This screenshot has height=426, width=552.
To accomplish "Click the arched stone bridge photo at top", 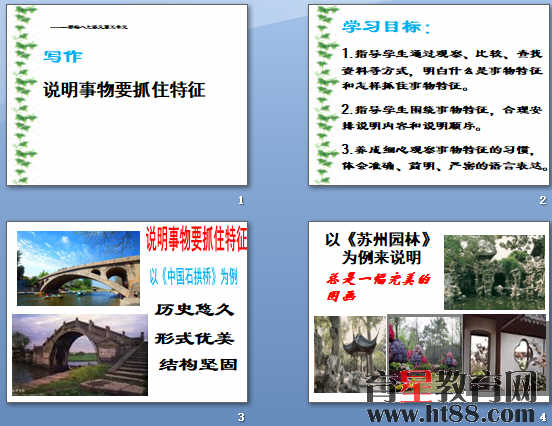I will coord(79,268).
